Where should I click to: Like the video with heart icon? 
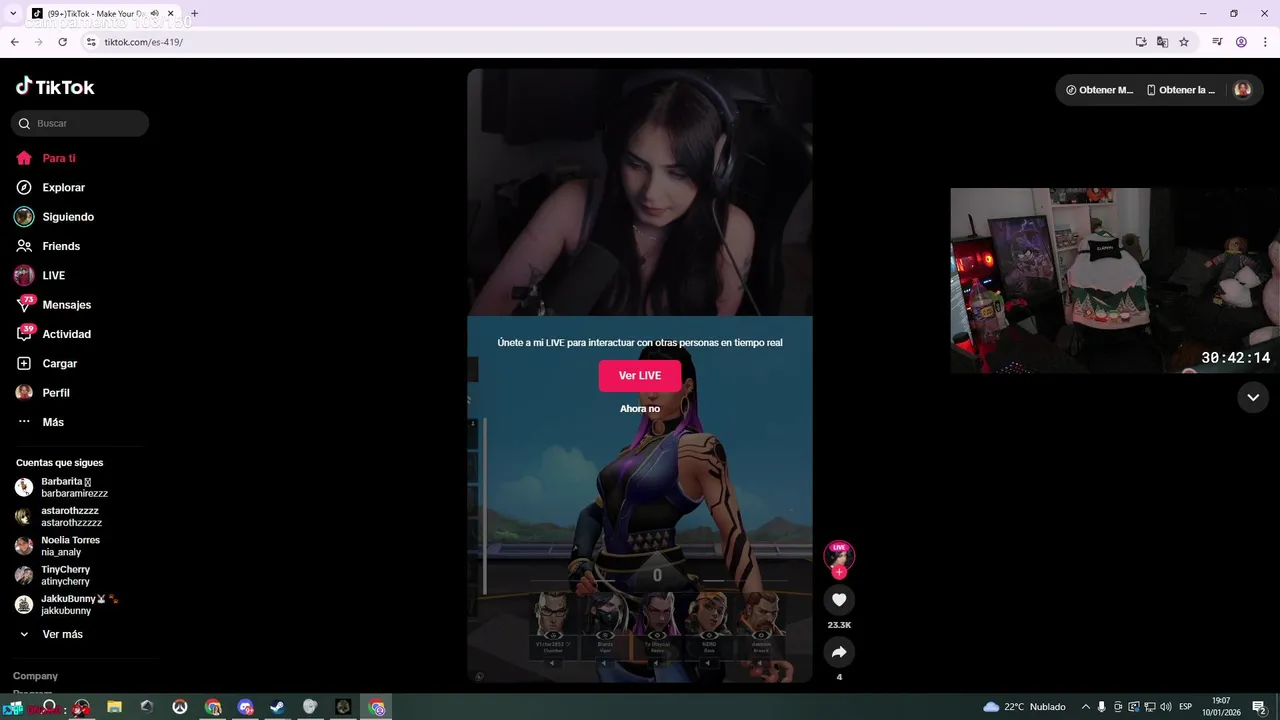click(x=839, y=600)
